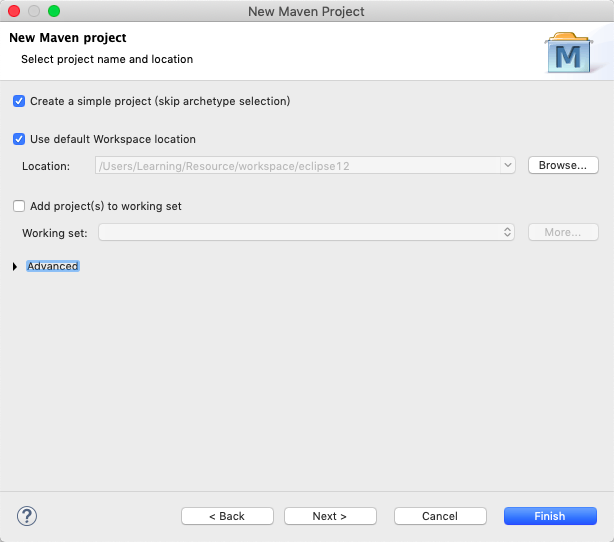Click the green zoom window button
This screenshot has height=542, width=614.
54,11
